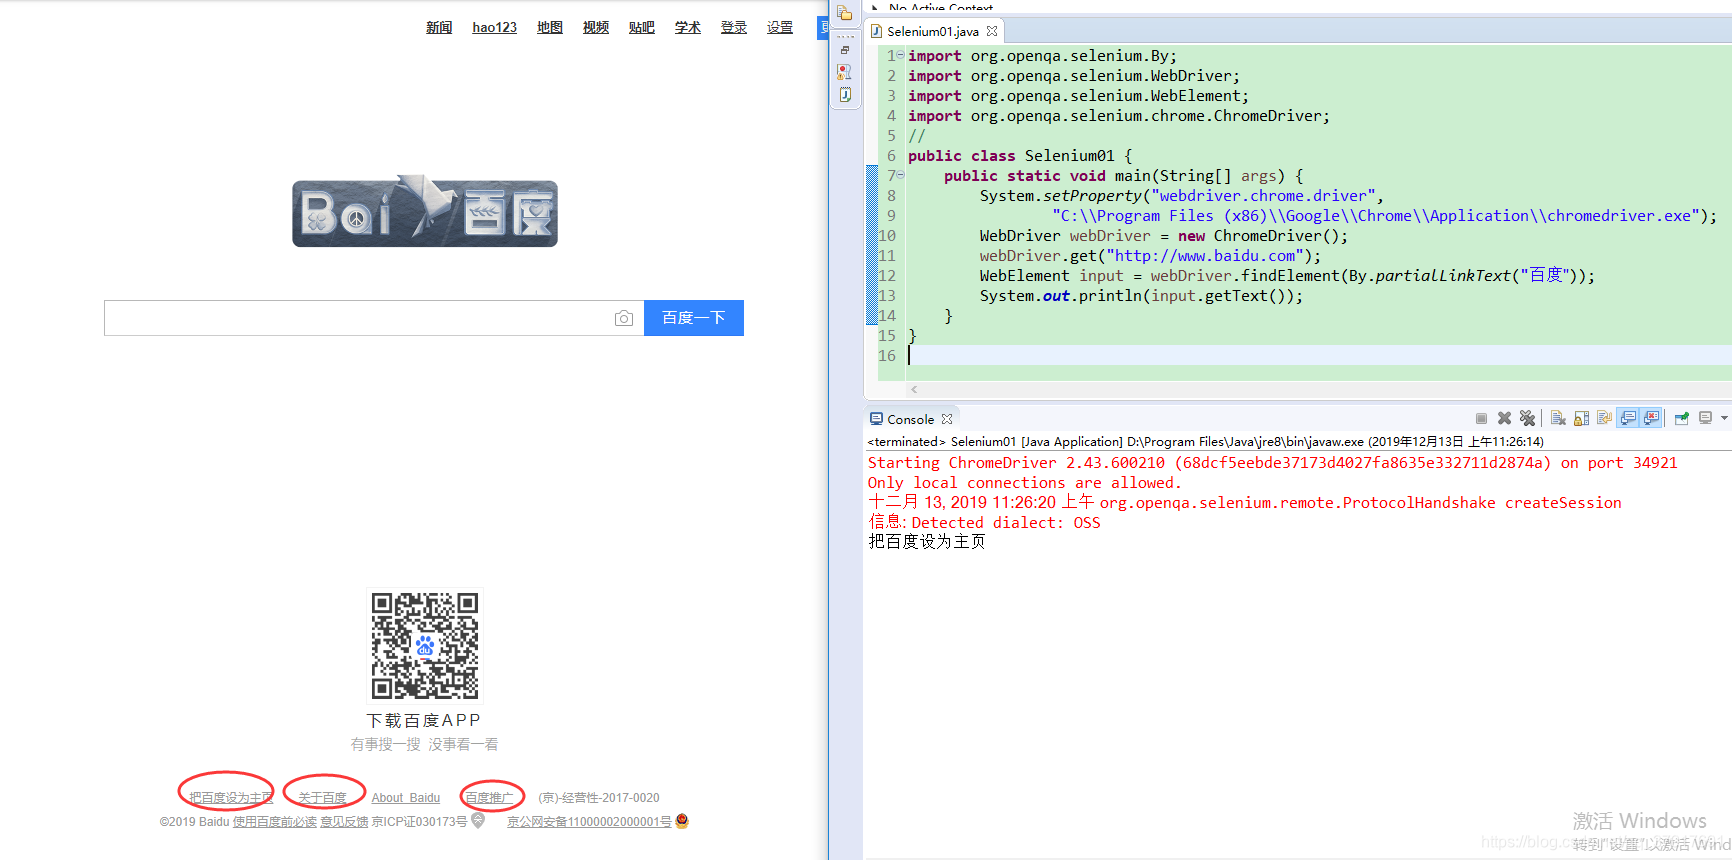Click the "Detected dialect: OSS" console line
1732x860 pixels.
click(x=984, y=522)
